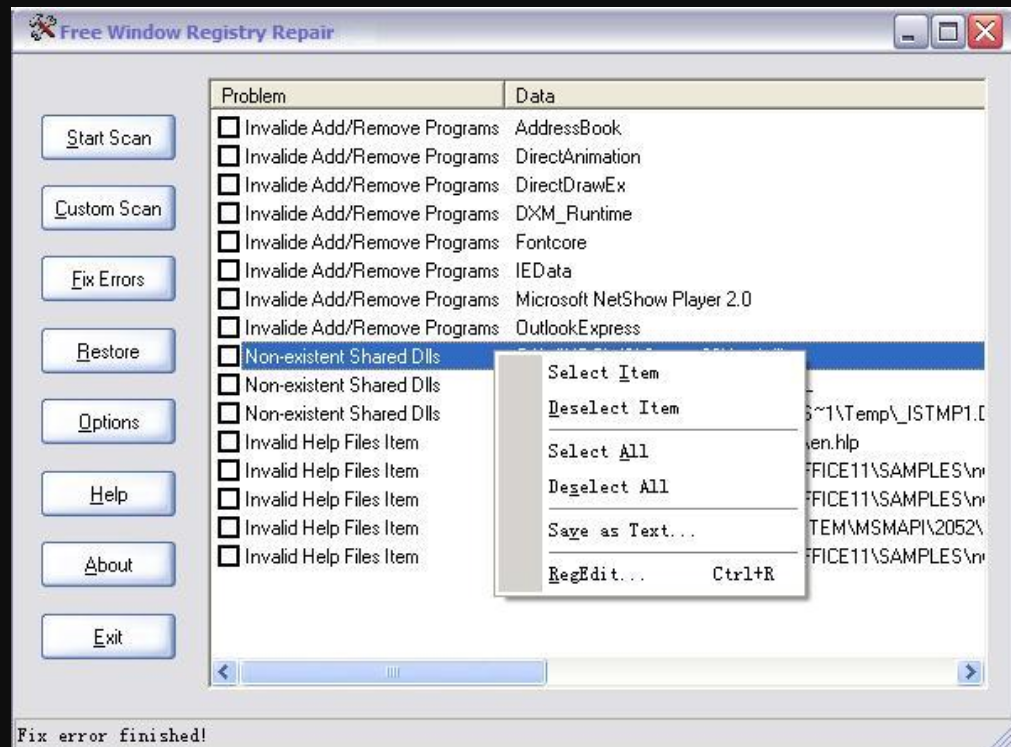Viewport: 1011px width, 747px height.
Task: Check the OutlookExpress invalid program entry
Action: pyautogui.click(x=227, y=326)
